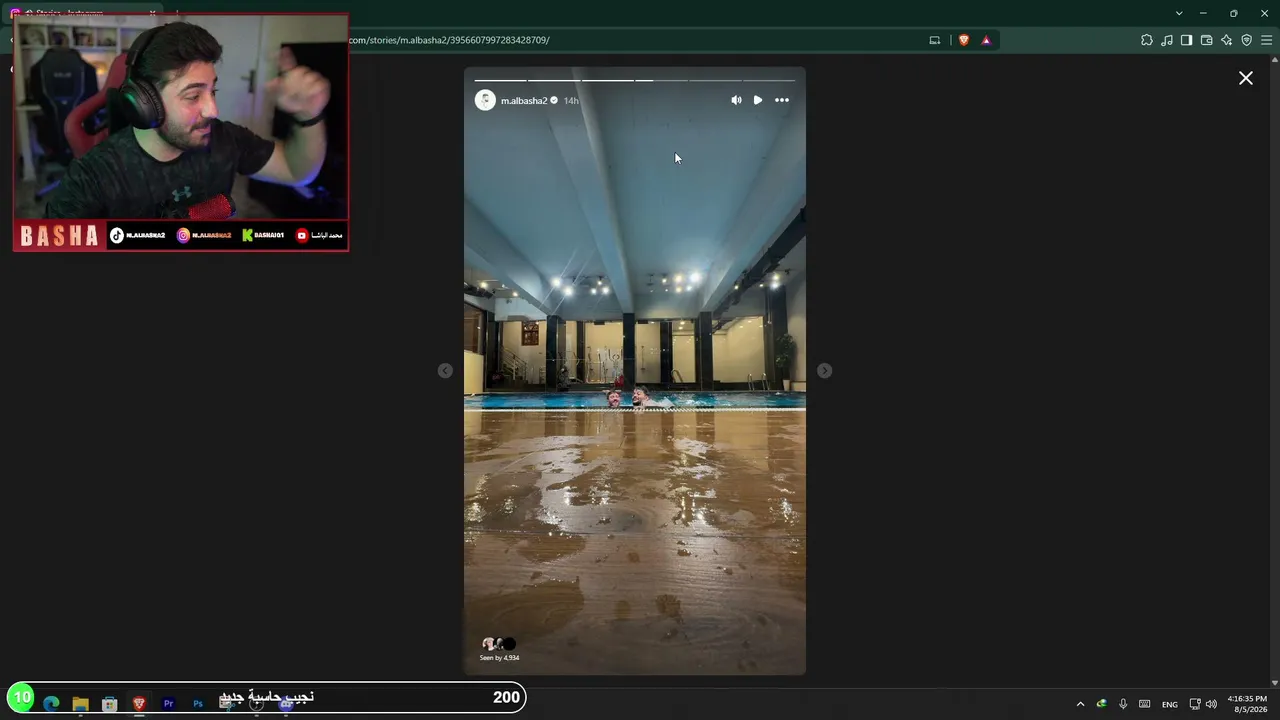
Task: Open the media control music note icon
Action: [x=1167, y=40]
